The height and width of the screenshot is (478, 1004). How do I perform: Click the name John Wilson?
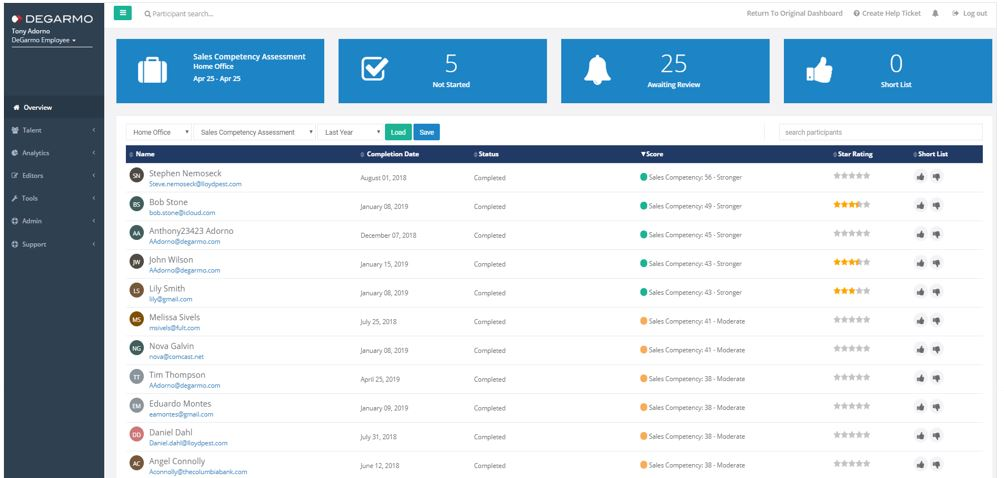(x=171, y=260)
